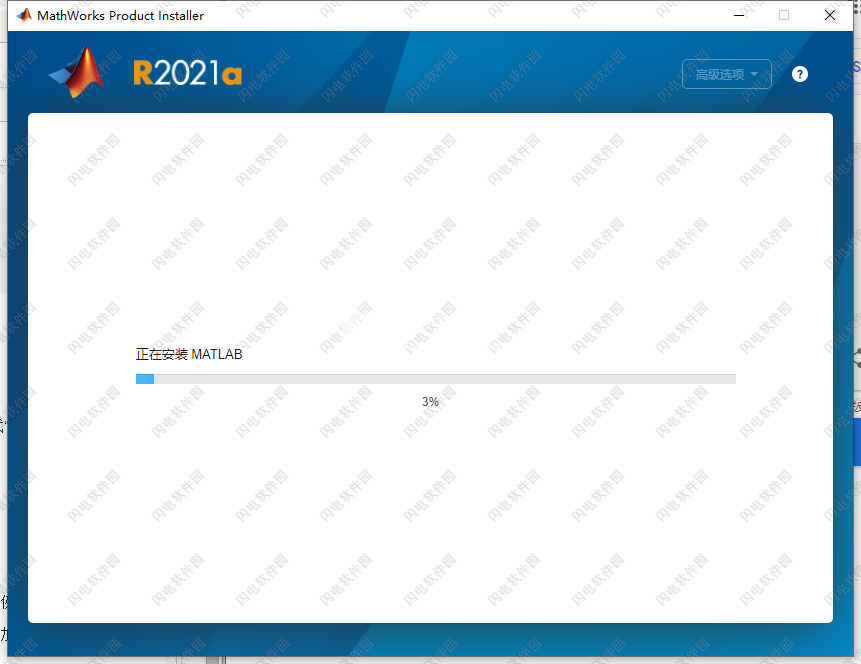
Task: Close the MathWorks Product Installer window
Action: [830, 15]
